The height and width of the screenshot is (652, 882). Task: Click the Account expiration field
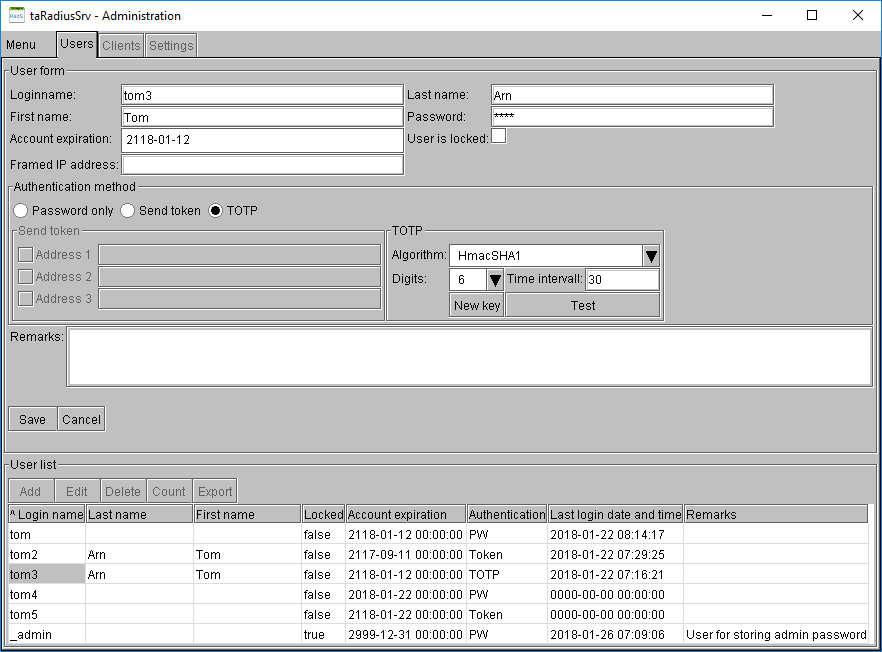262,140
